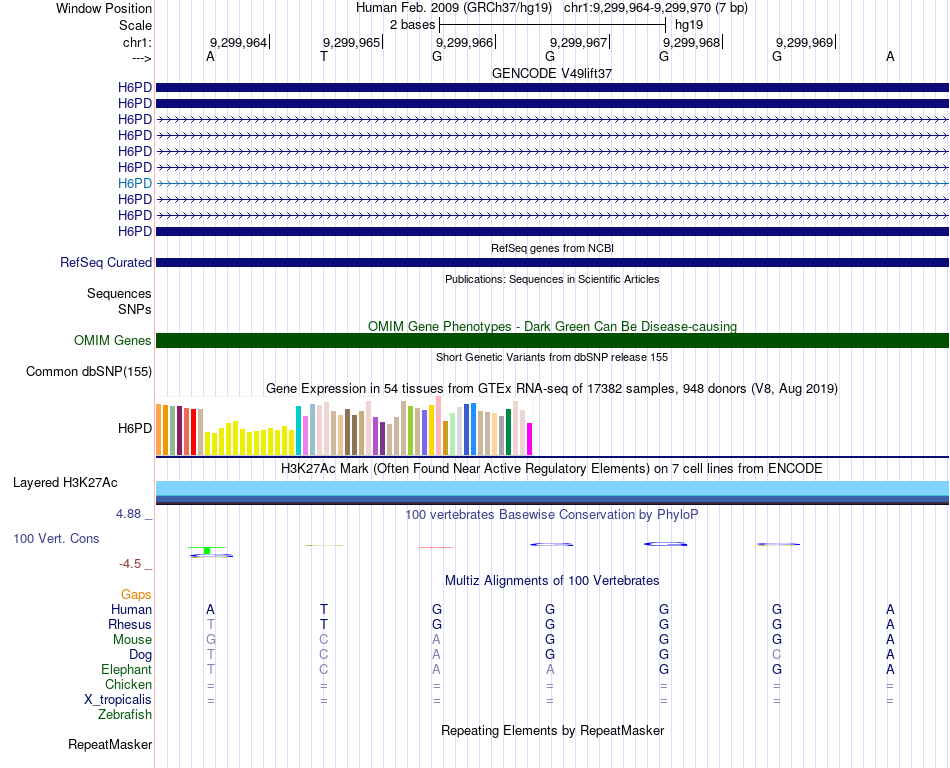The image size is (950, 768).
Task: Select the RefSeq Curated label
Action: tap(105, 263)
